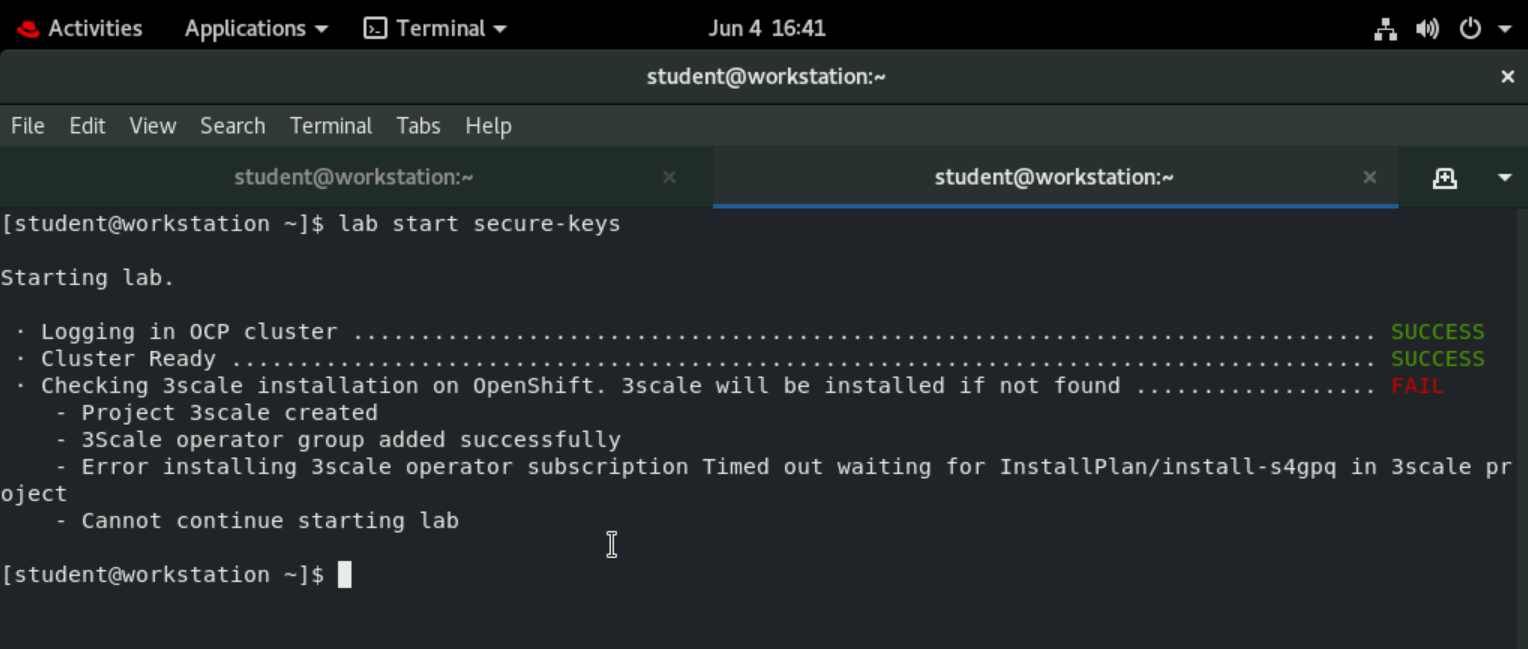Open the Search menu
This screenshot has width=1528, height=649.
coord(232,126)
